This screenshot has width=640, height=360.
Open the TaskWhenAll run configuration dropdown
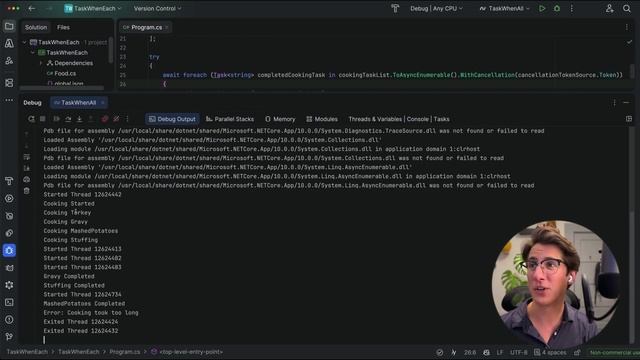(504, 8)
